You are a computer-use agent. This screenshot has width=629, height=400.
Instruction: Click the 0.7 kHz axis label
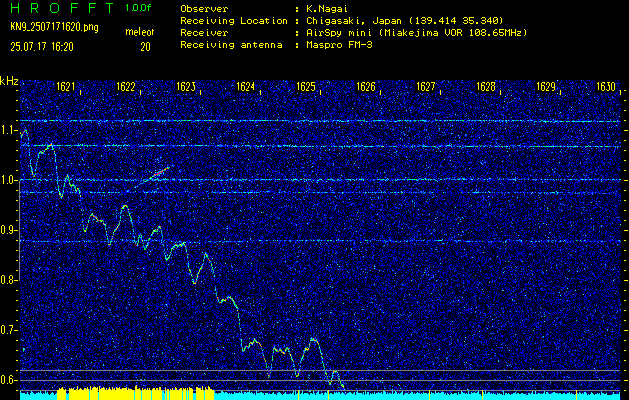coord(8,331)
